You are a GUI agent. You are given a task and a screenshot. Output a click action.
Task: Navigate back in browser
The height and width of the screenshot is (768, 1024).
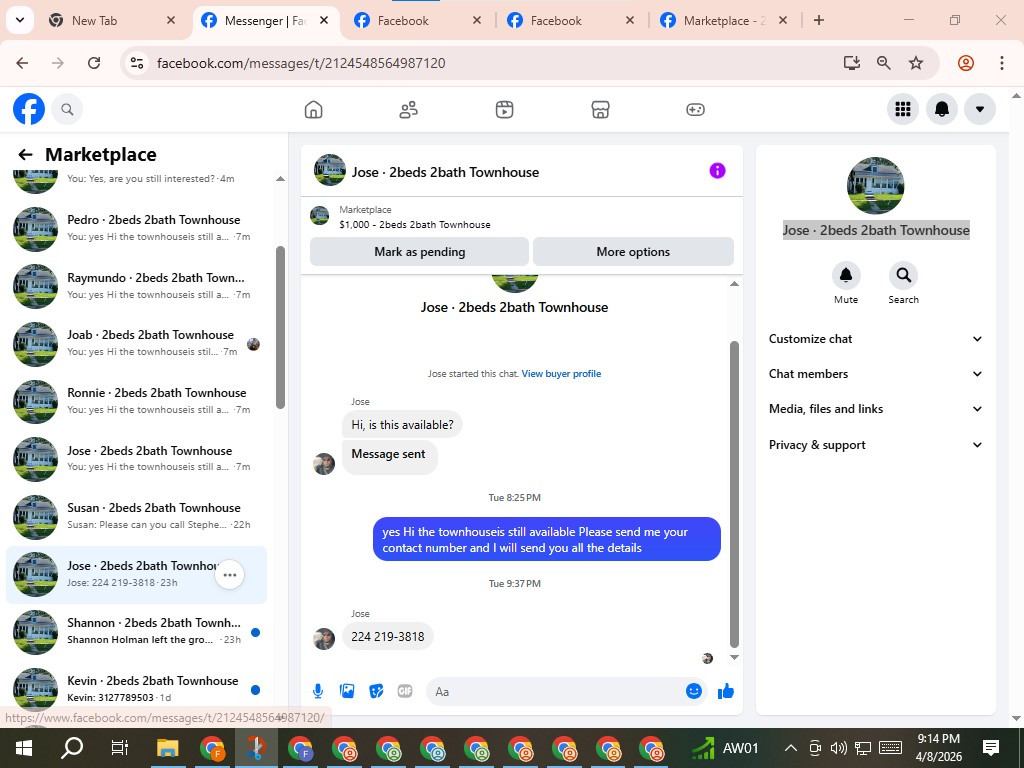coord(22,63)
